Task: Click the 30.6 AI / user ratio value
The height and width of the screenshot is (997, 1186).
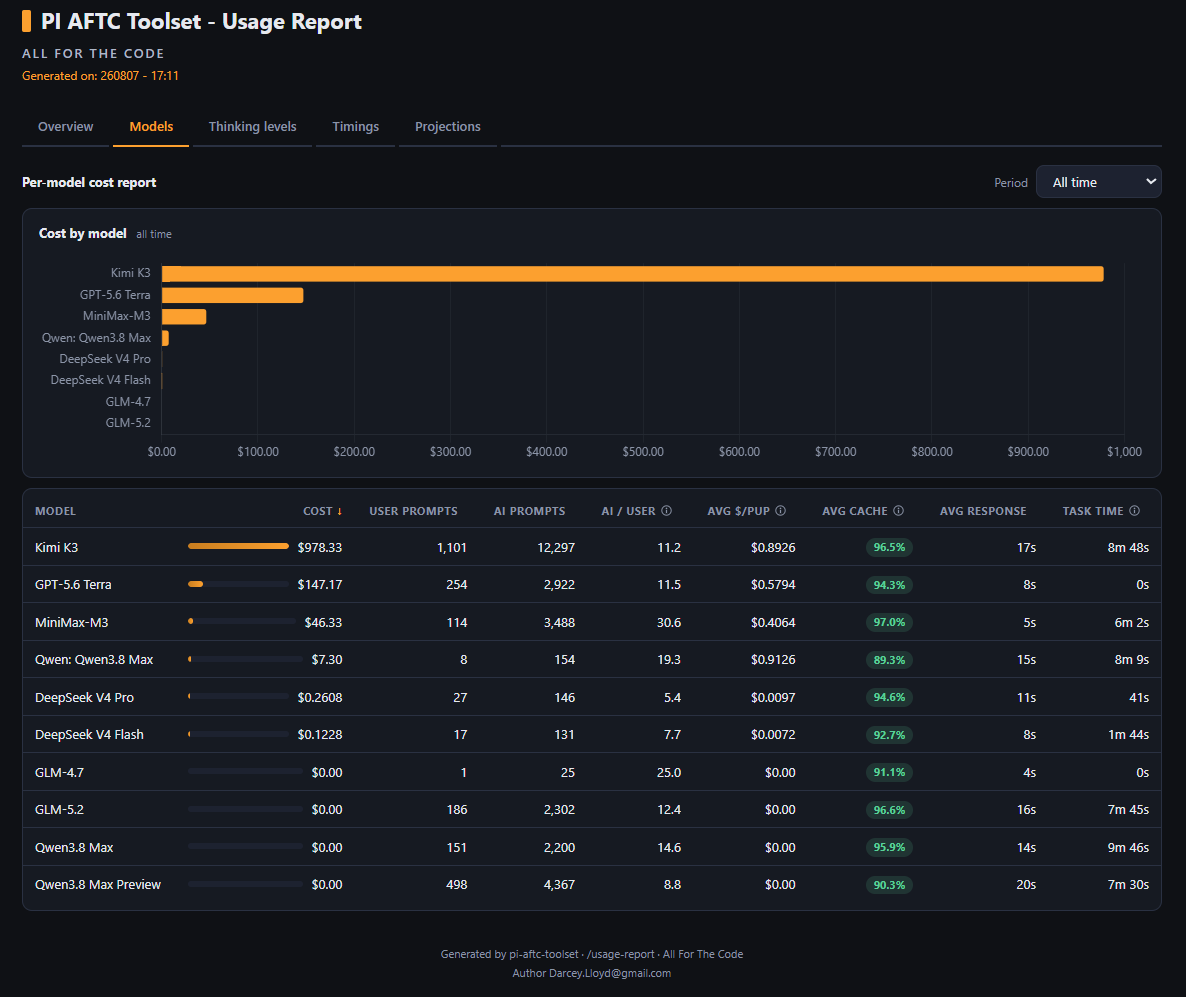Action: tap(669, 623)
